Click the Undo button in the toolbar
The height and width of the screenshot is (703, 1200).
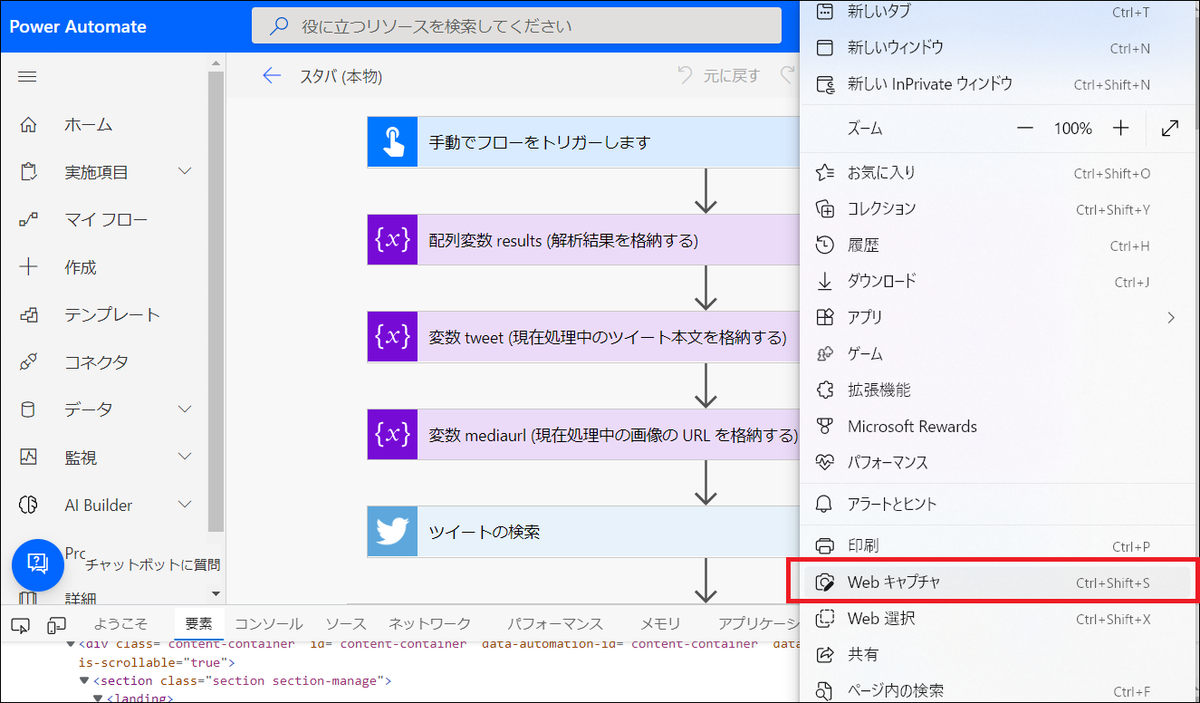click(719, 75)
